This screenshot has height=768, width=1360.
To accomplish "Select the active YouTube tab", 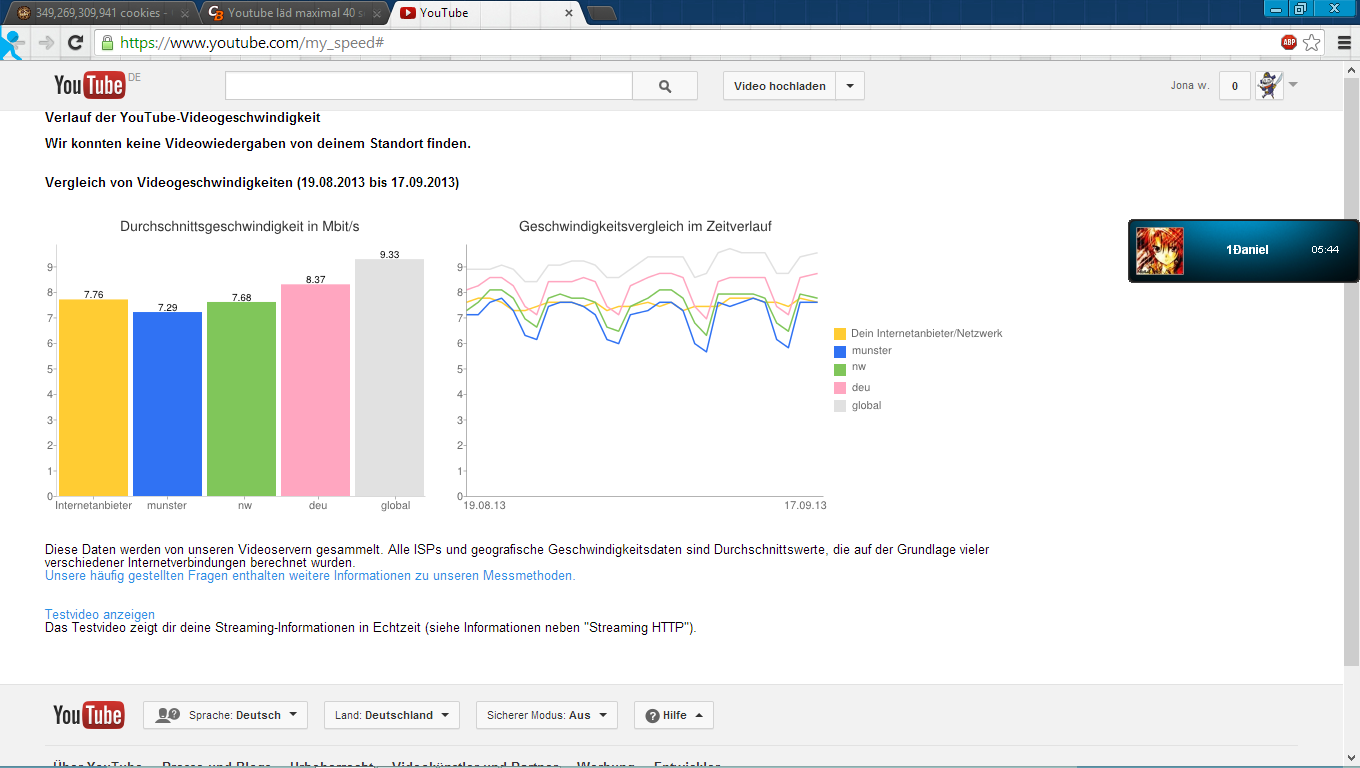I will click(x=484, y=13).
